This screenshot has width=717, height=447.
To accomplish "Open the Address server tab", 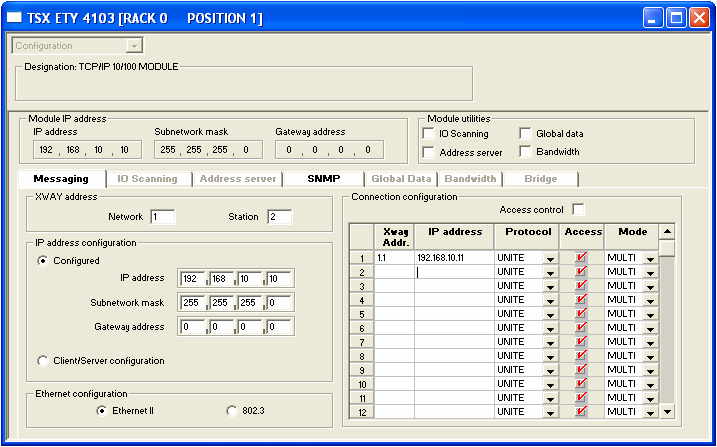I will pos(238,179).
